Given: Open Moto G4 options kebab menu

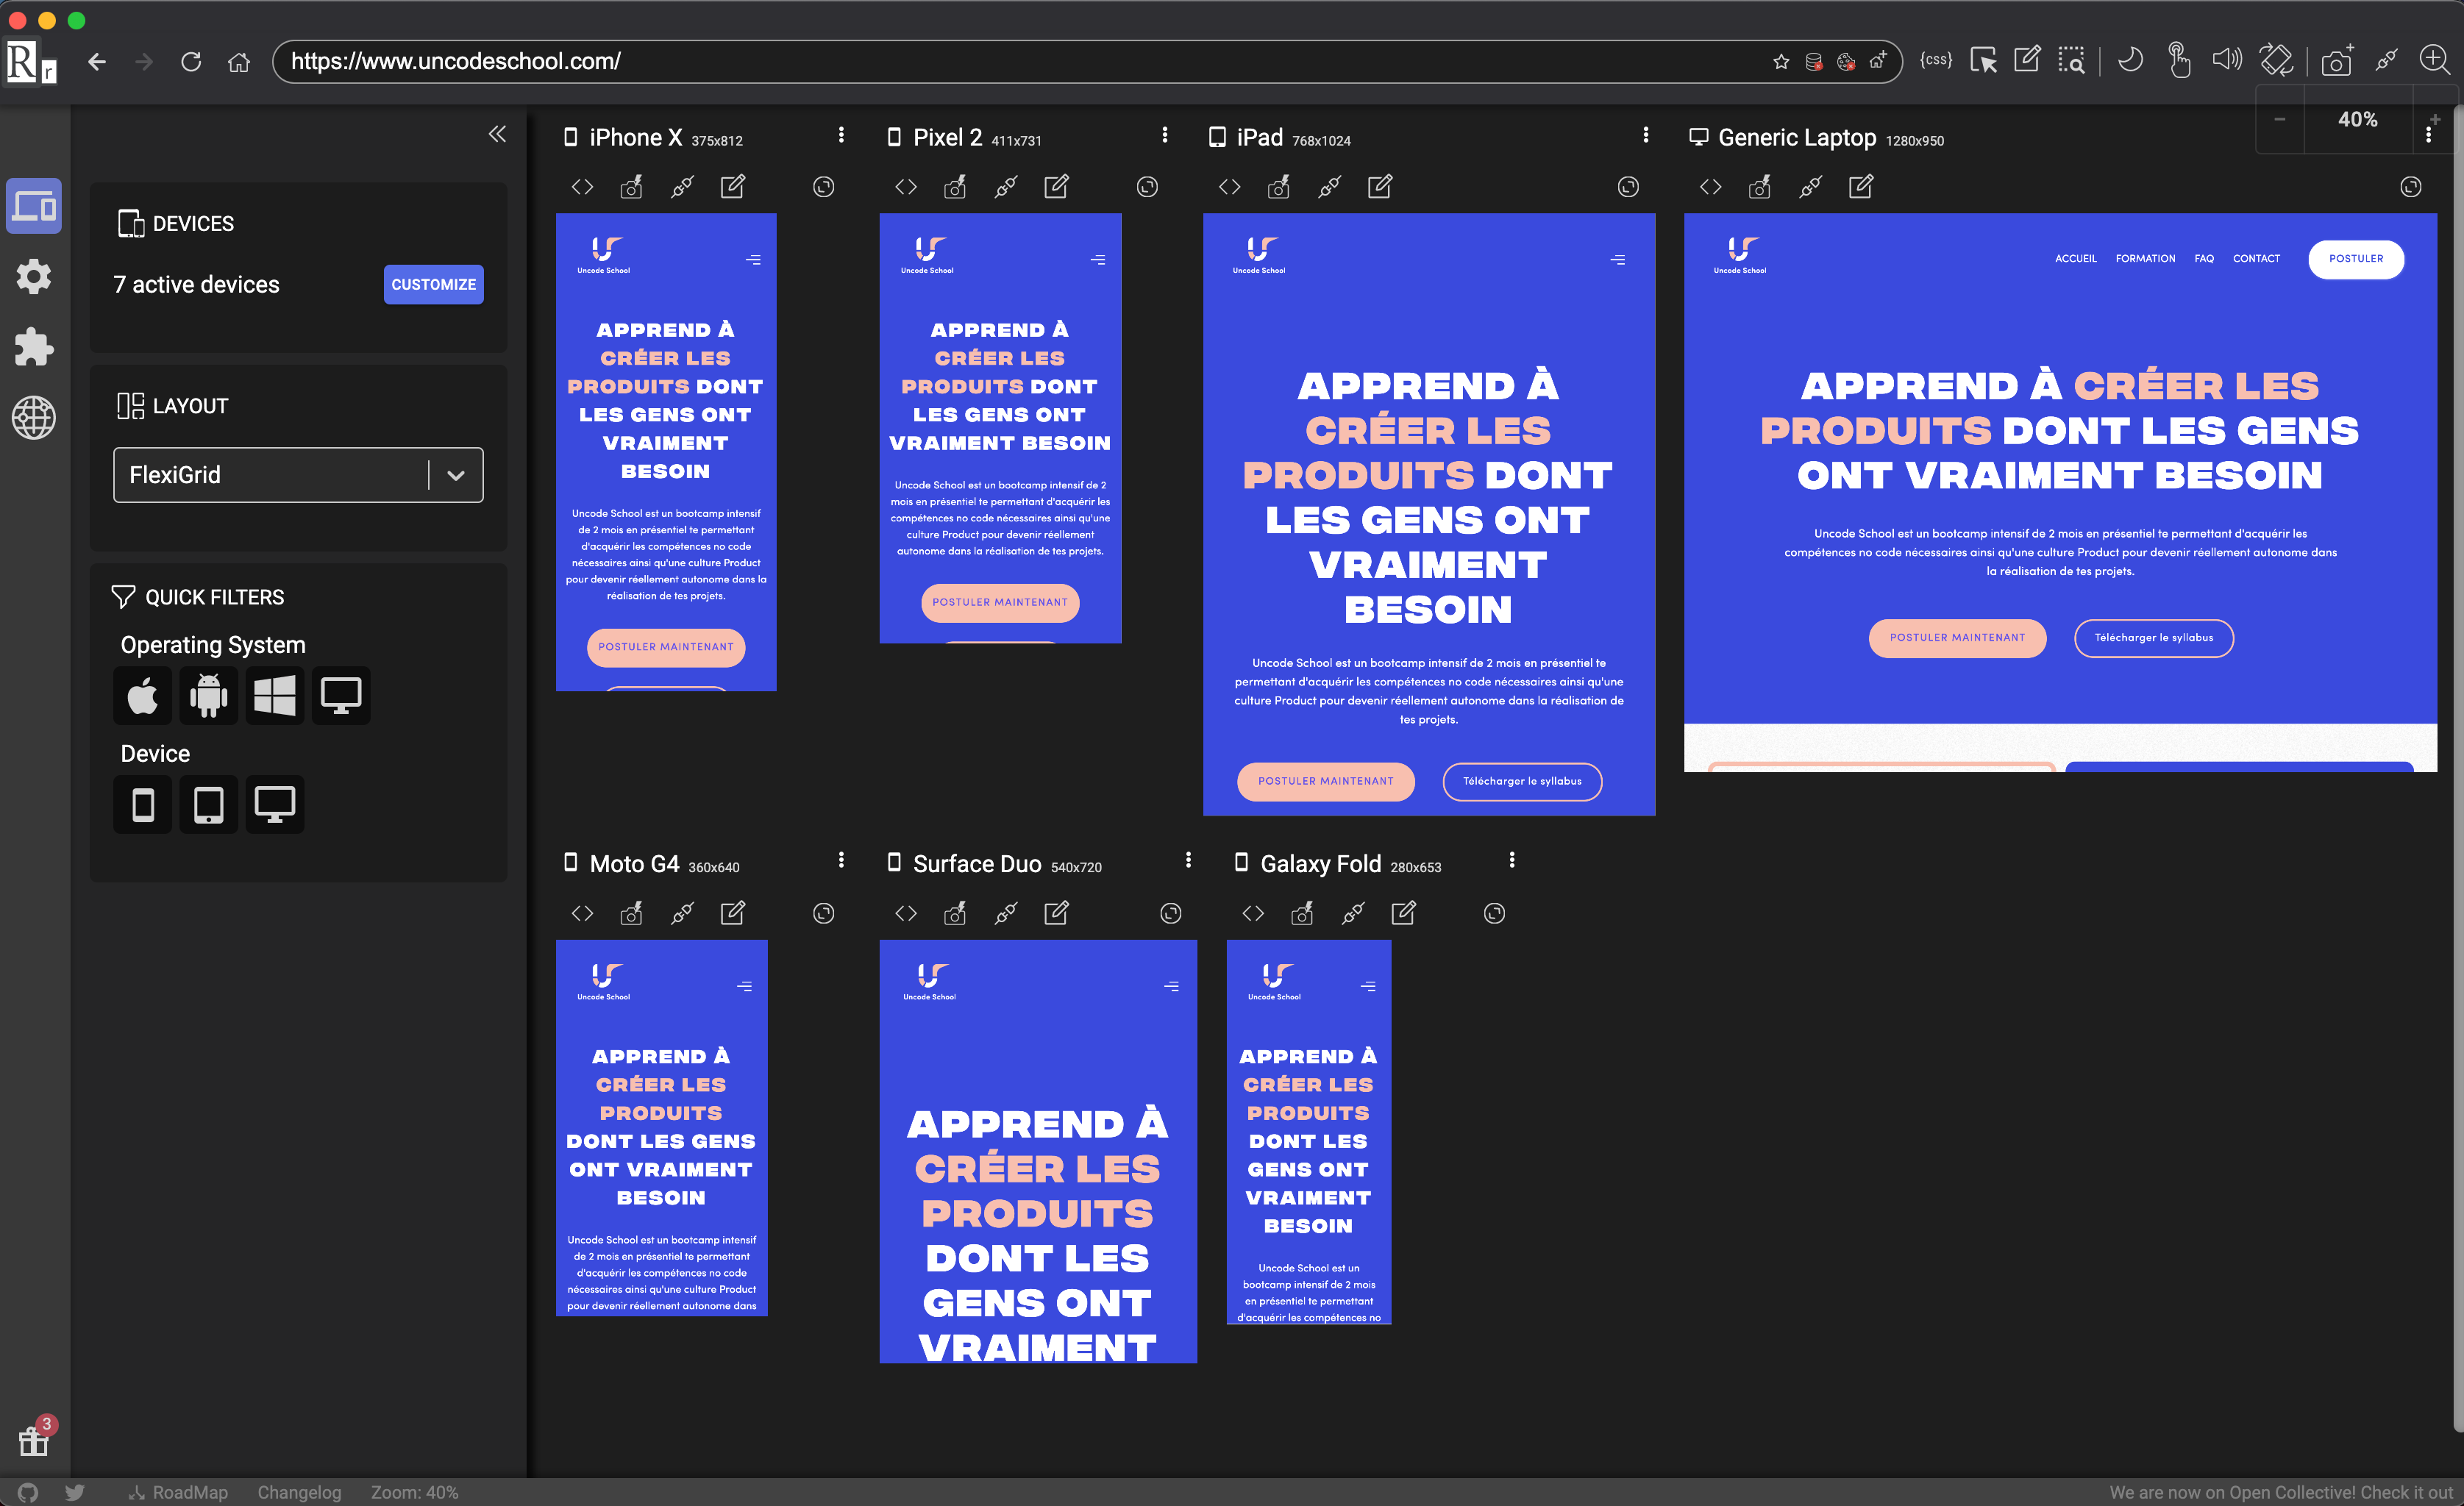Looking at the screenshot, I should [x=841, y=860].
